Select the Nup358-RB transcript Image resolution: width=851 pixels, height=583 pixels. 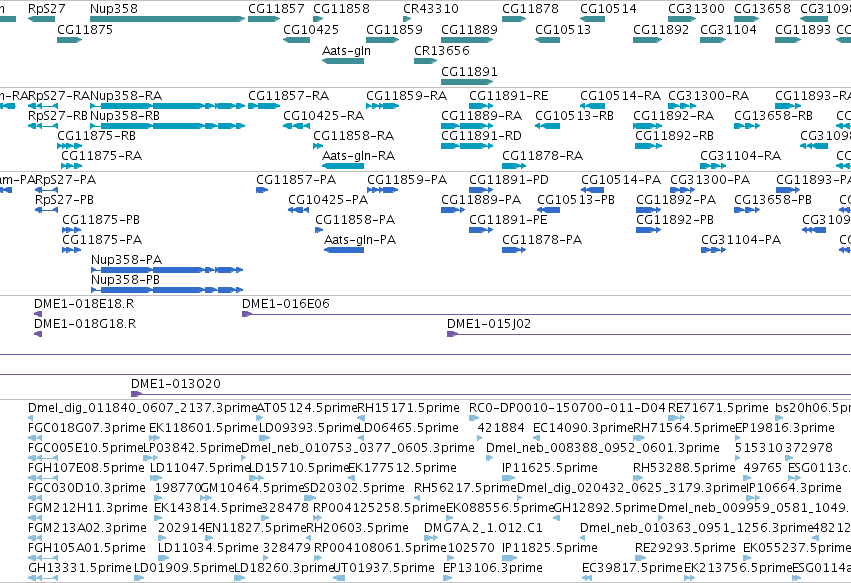[167, 126]
